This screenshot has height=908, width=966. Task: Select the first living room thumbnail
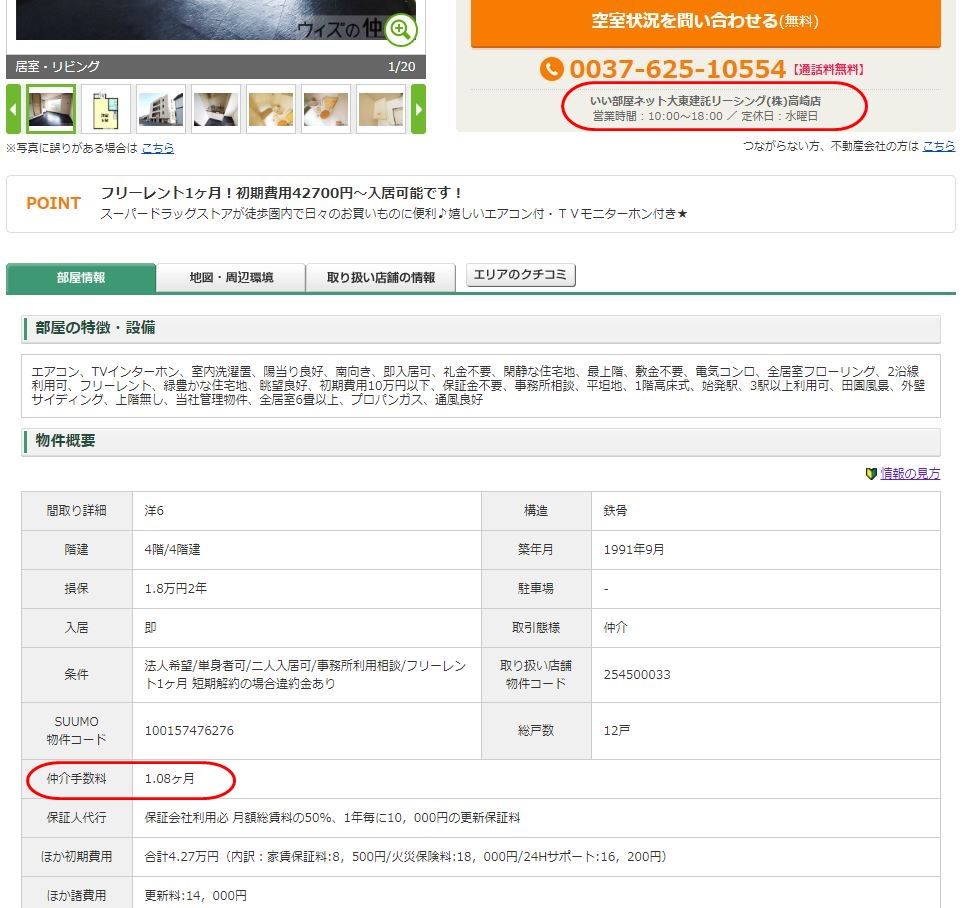(51, 109)
